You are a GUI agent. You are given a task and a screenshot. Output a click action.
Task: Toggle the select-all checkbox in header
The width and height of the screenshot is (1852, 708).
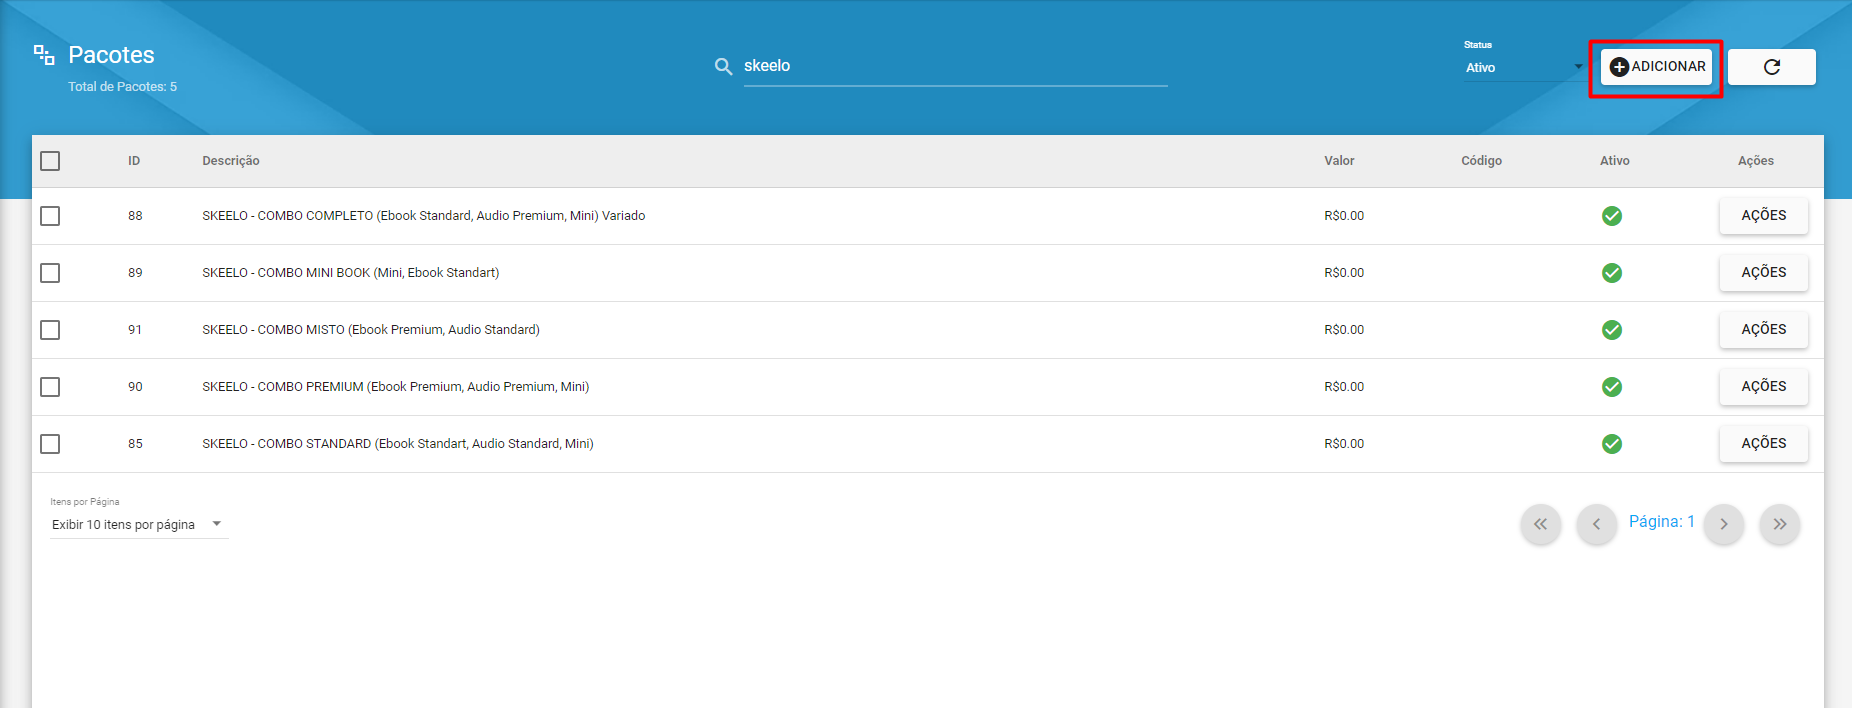[50, 161]
